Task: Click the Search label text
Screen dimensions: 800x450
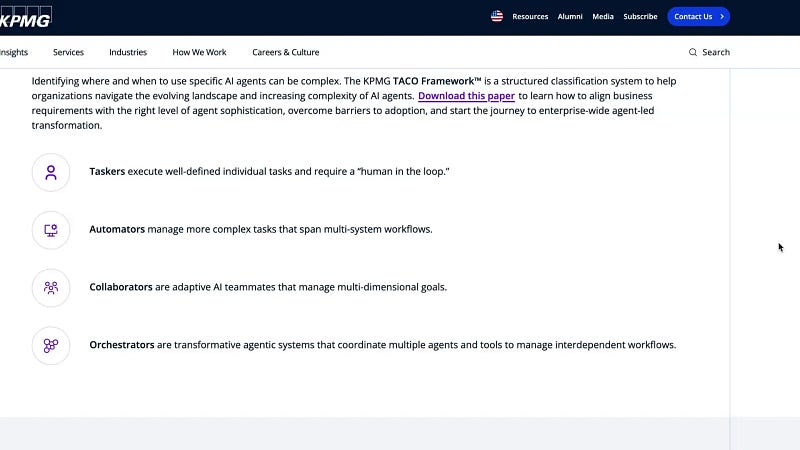Action: 716,52
